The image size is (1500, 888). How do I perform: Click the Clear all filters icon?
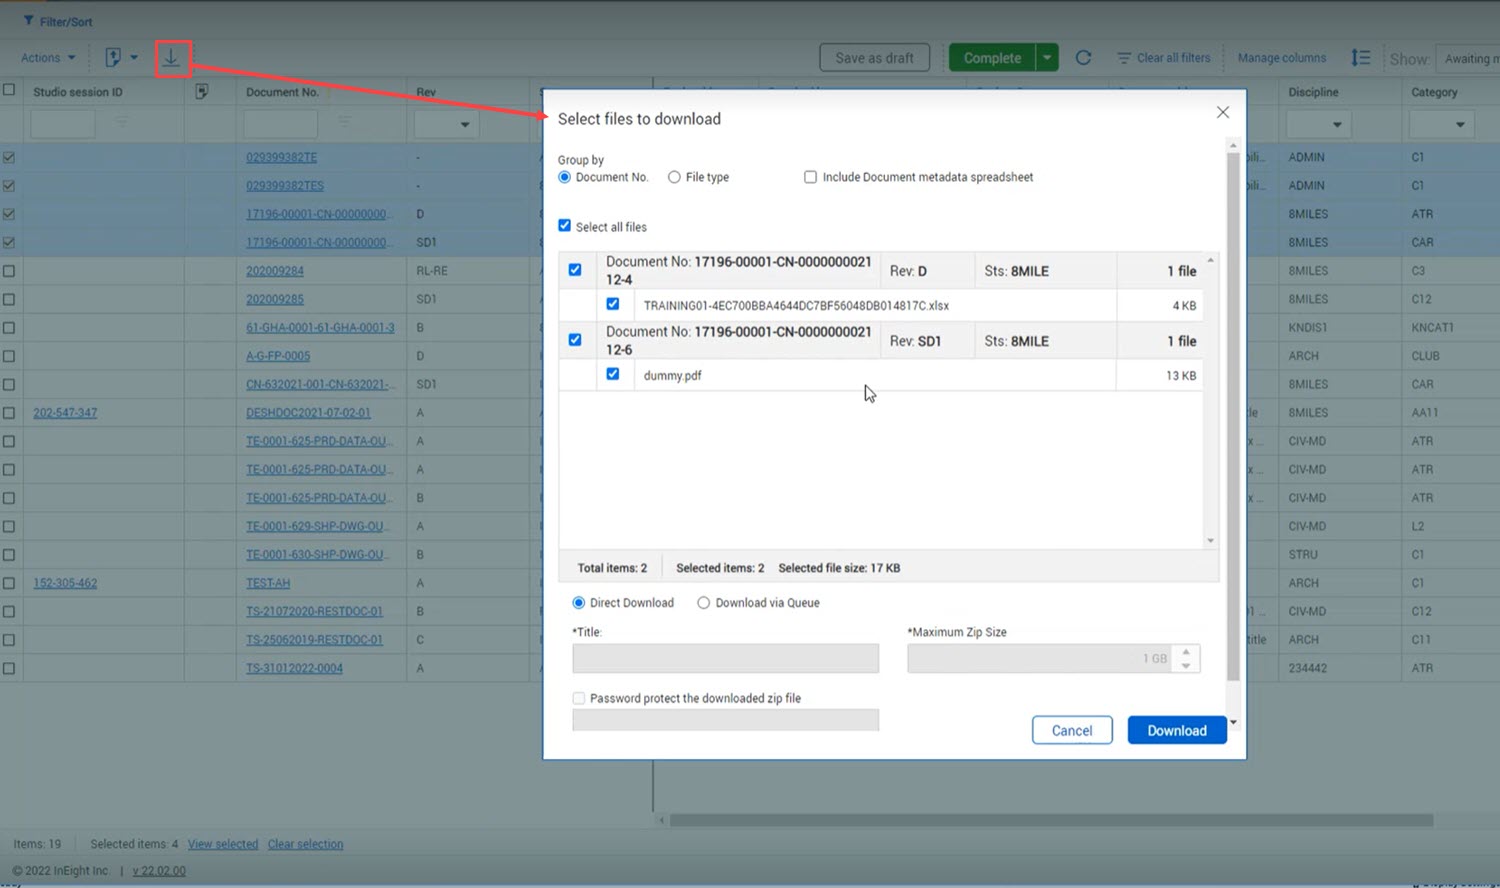[x=1124, y=58]
